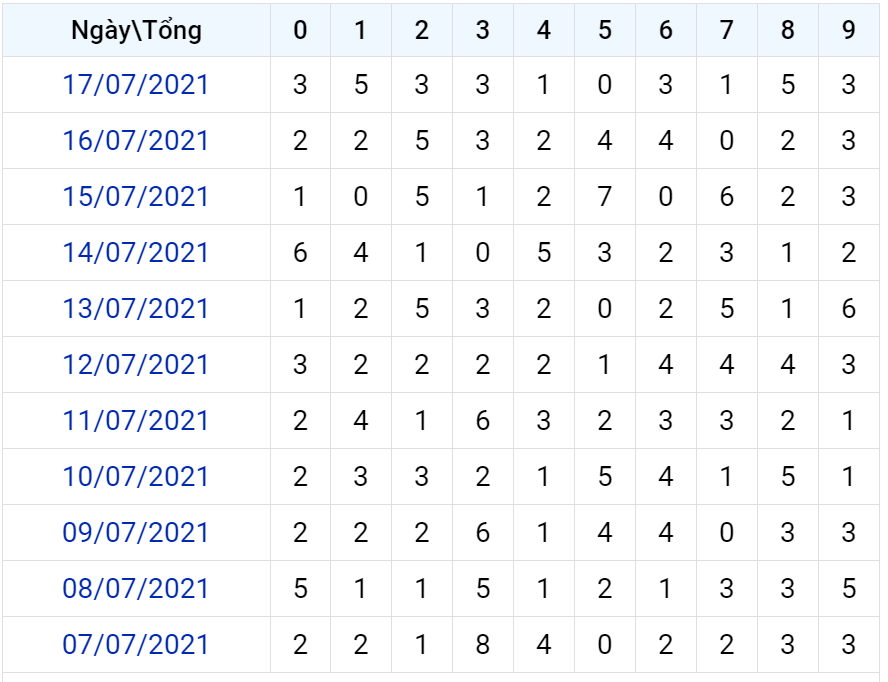The width and height of the screenshot is (888, 682).
Task: Open the 16/07/2021 date link
Action: (x=136, y=141)
